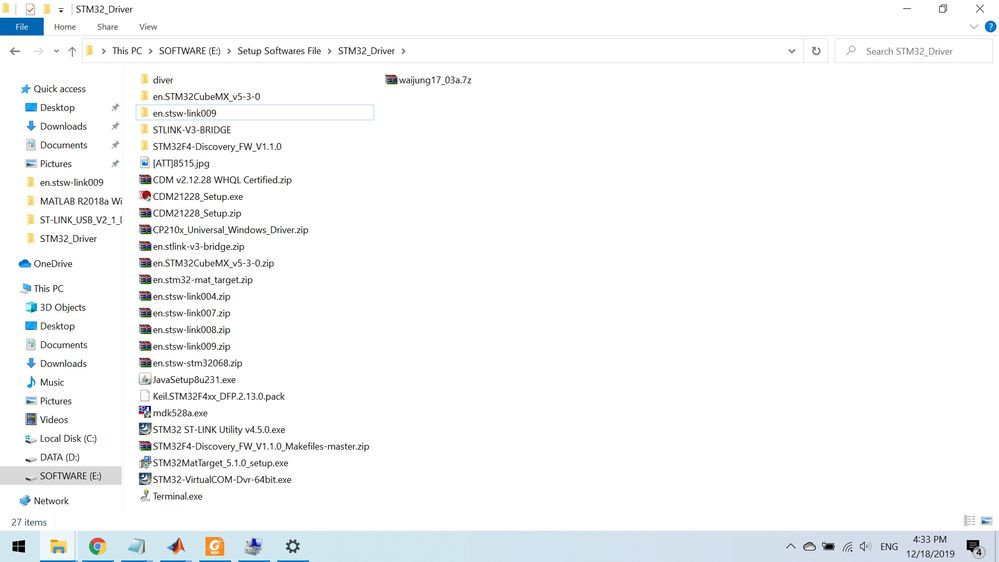Open the Home ribbon tab
999x562 pixels.
click(65, 27)
